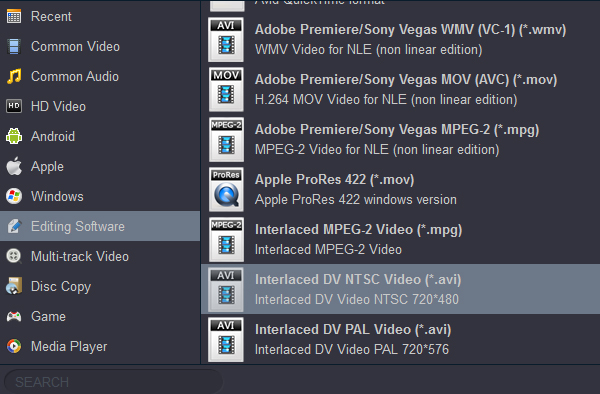Click the Disc Copy icon
The image size is (600, 394).
click(x=14, y=286)
